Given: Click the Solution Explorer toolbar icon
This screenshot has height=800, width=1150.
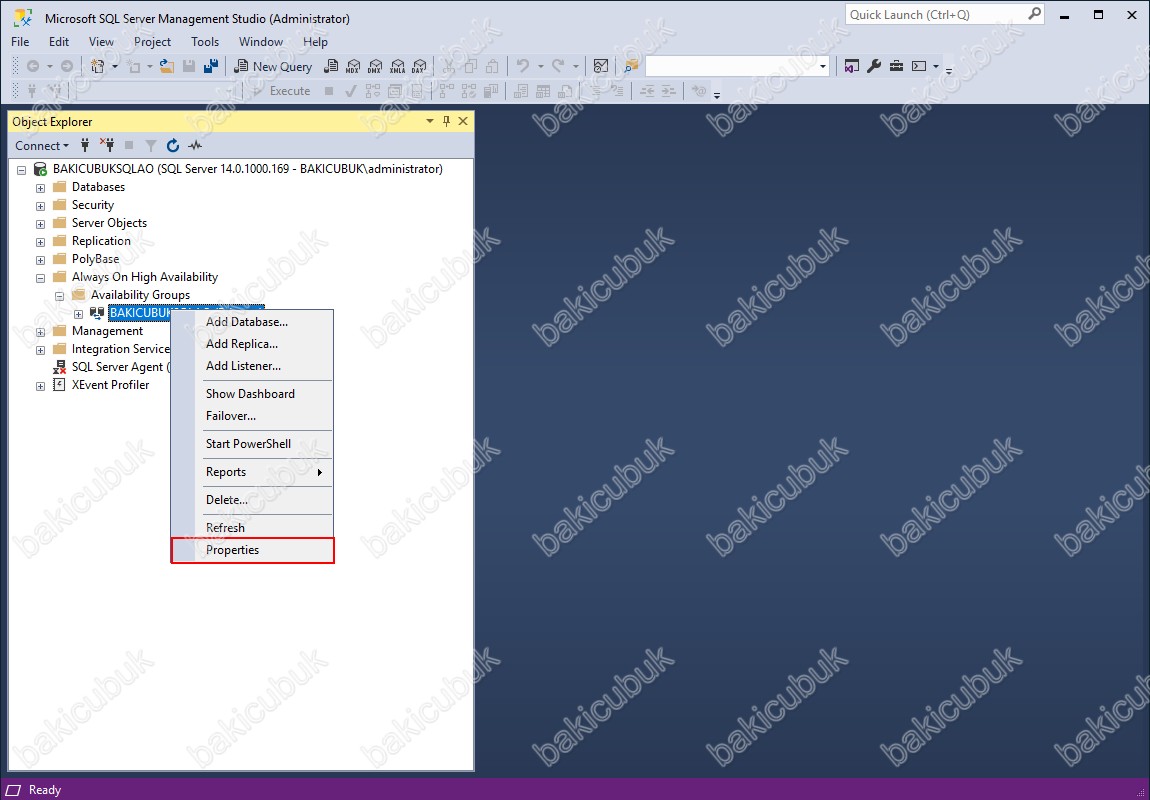Looking at the screenshot, I should click(x=851, y=66).
